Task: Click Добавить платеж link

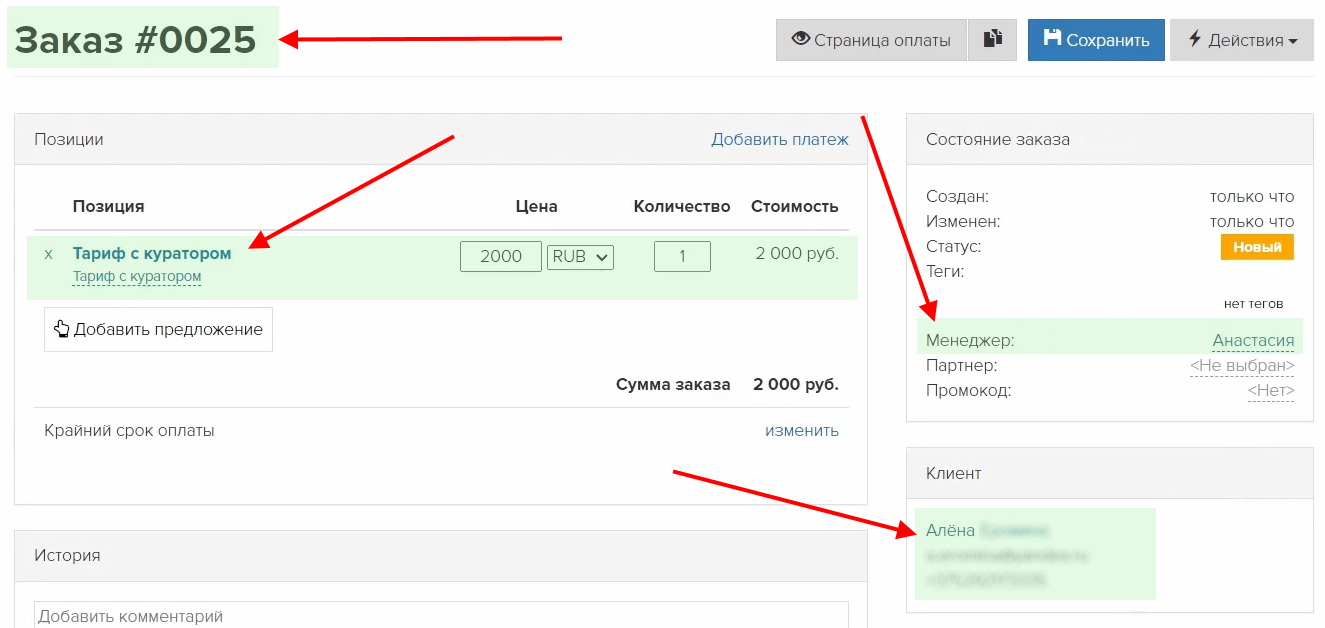Action: tap(779, 139)
